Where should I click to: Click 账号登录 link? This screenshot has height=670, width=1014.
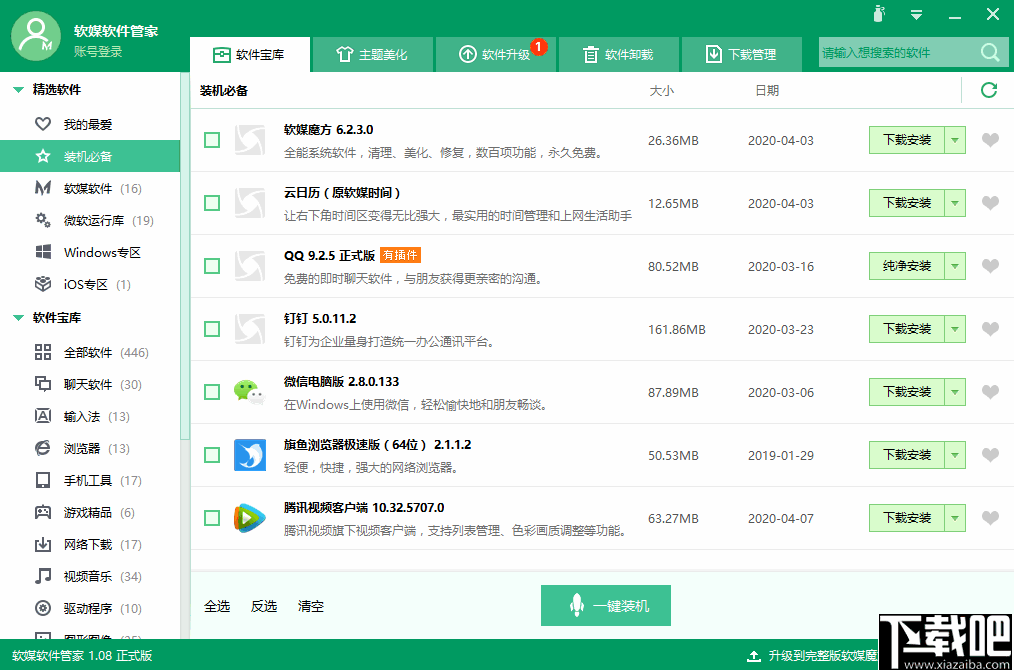[x=98, y=52]
